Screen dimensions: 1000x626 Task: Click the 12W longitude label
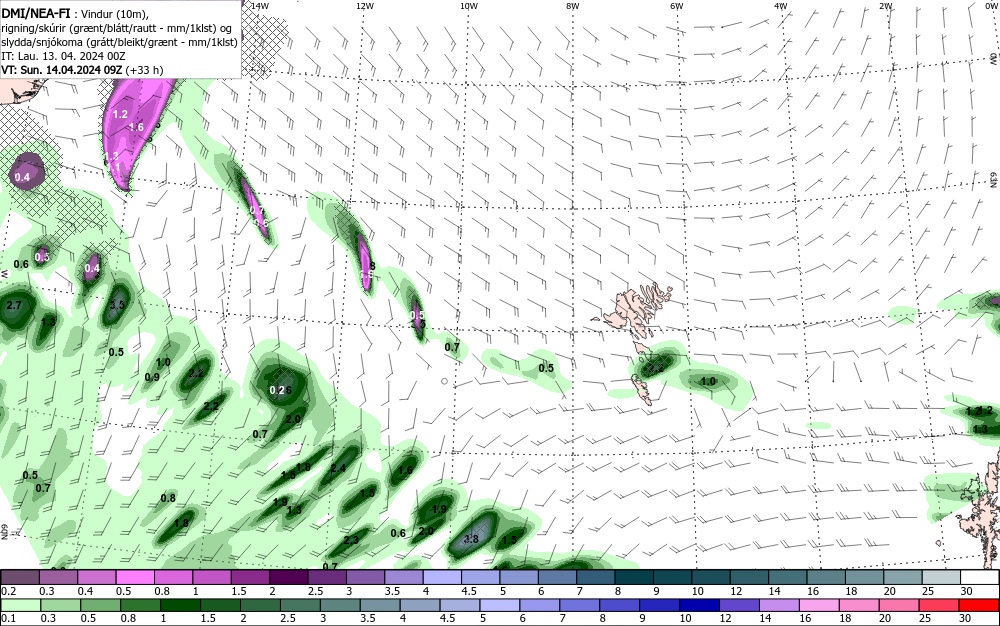(x=364, y=6)
